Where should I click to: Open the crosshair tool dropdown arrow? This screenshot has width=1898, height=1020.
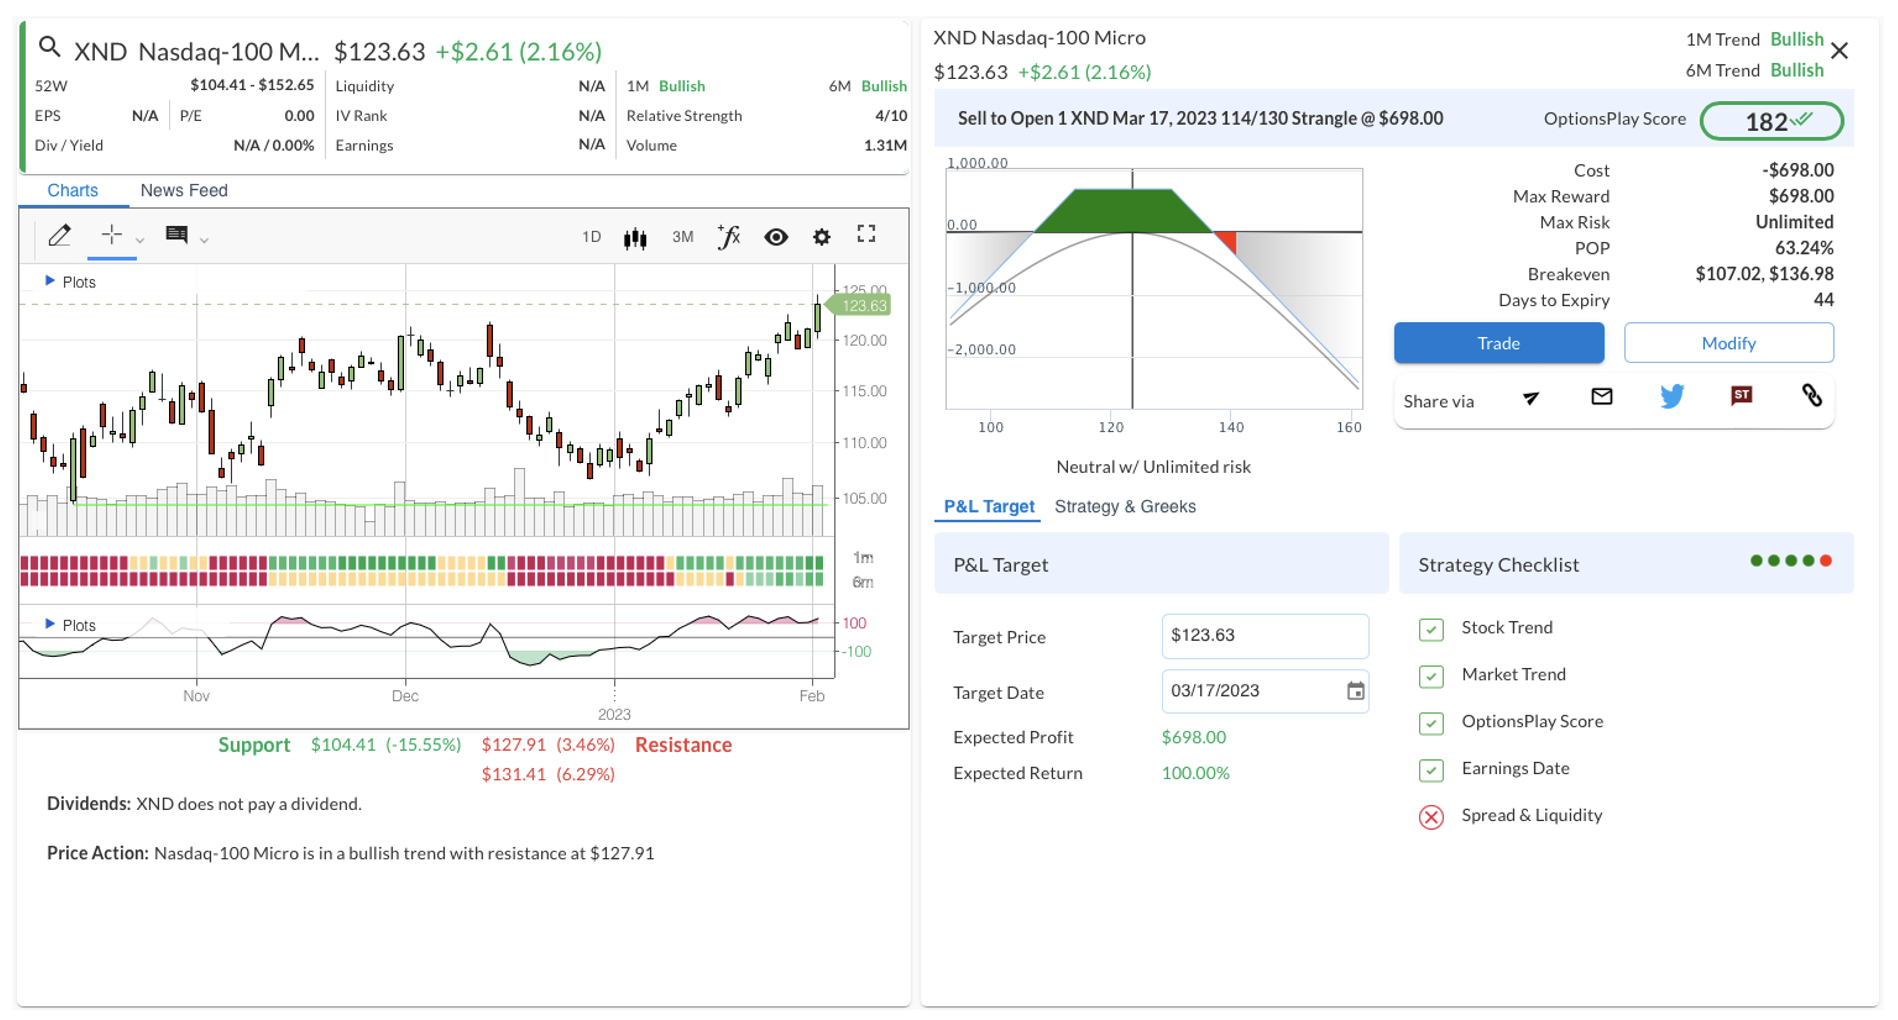[140, 240]
